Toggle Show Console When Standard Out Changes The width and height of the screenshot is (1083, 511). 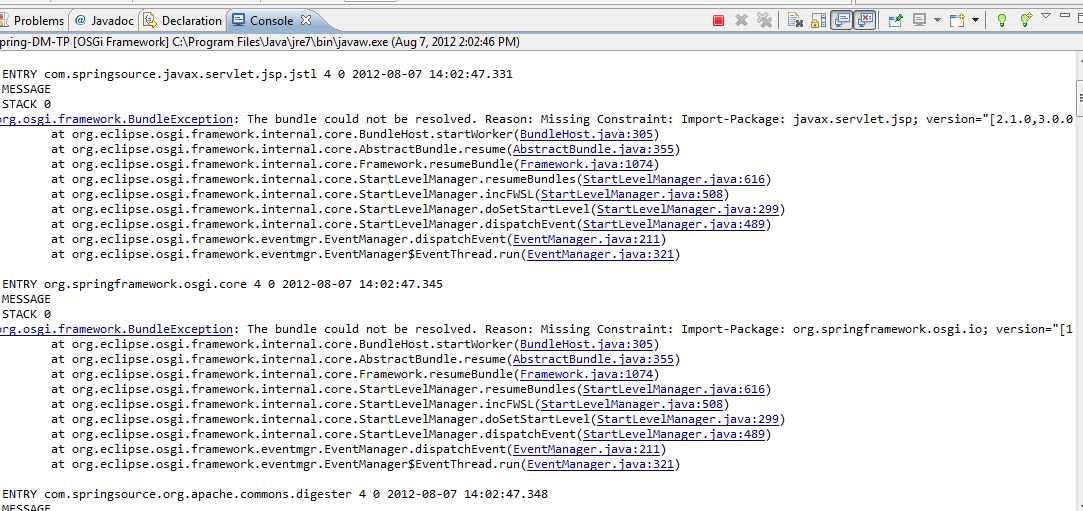(841, 20)
